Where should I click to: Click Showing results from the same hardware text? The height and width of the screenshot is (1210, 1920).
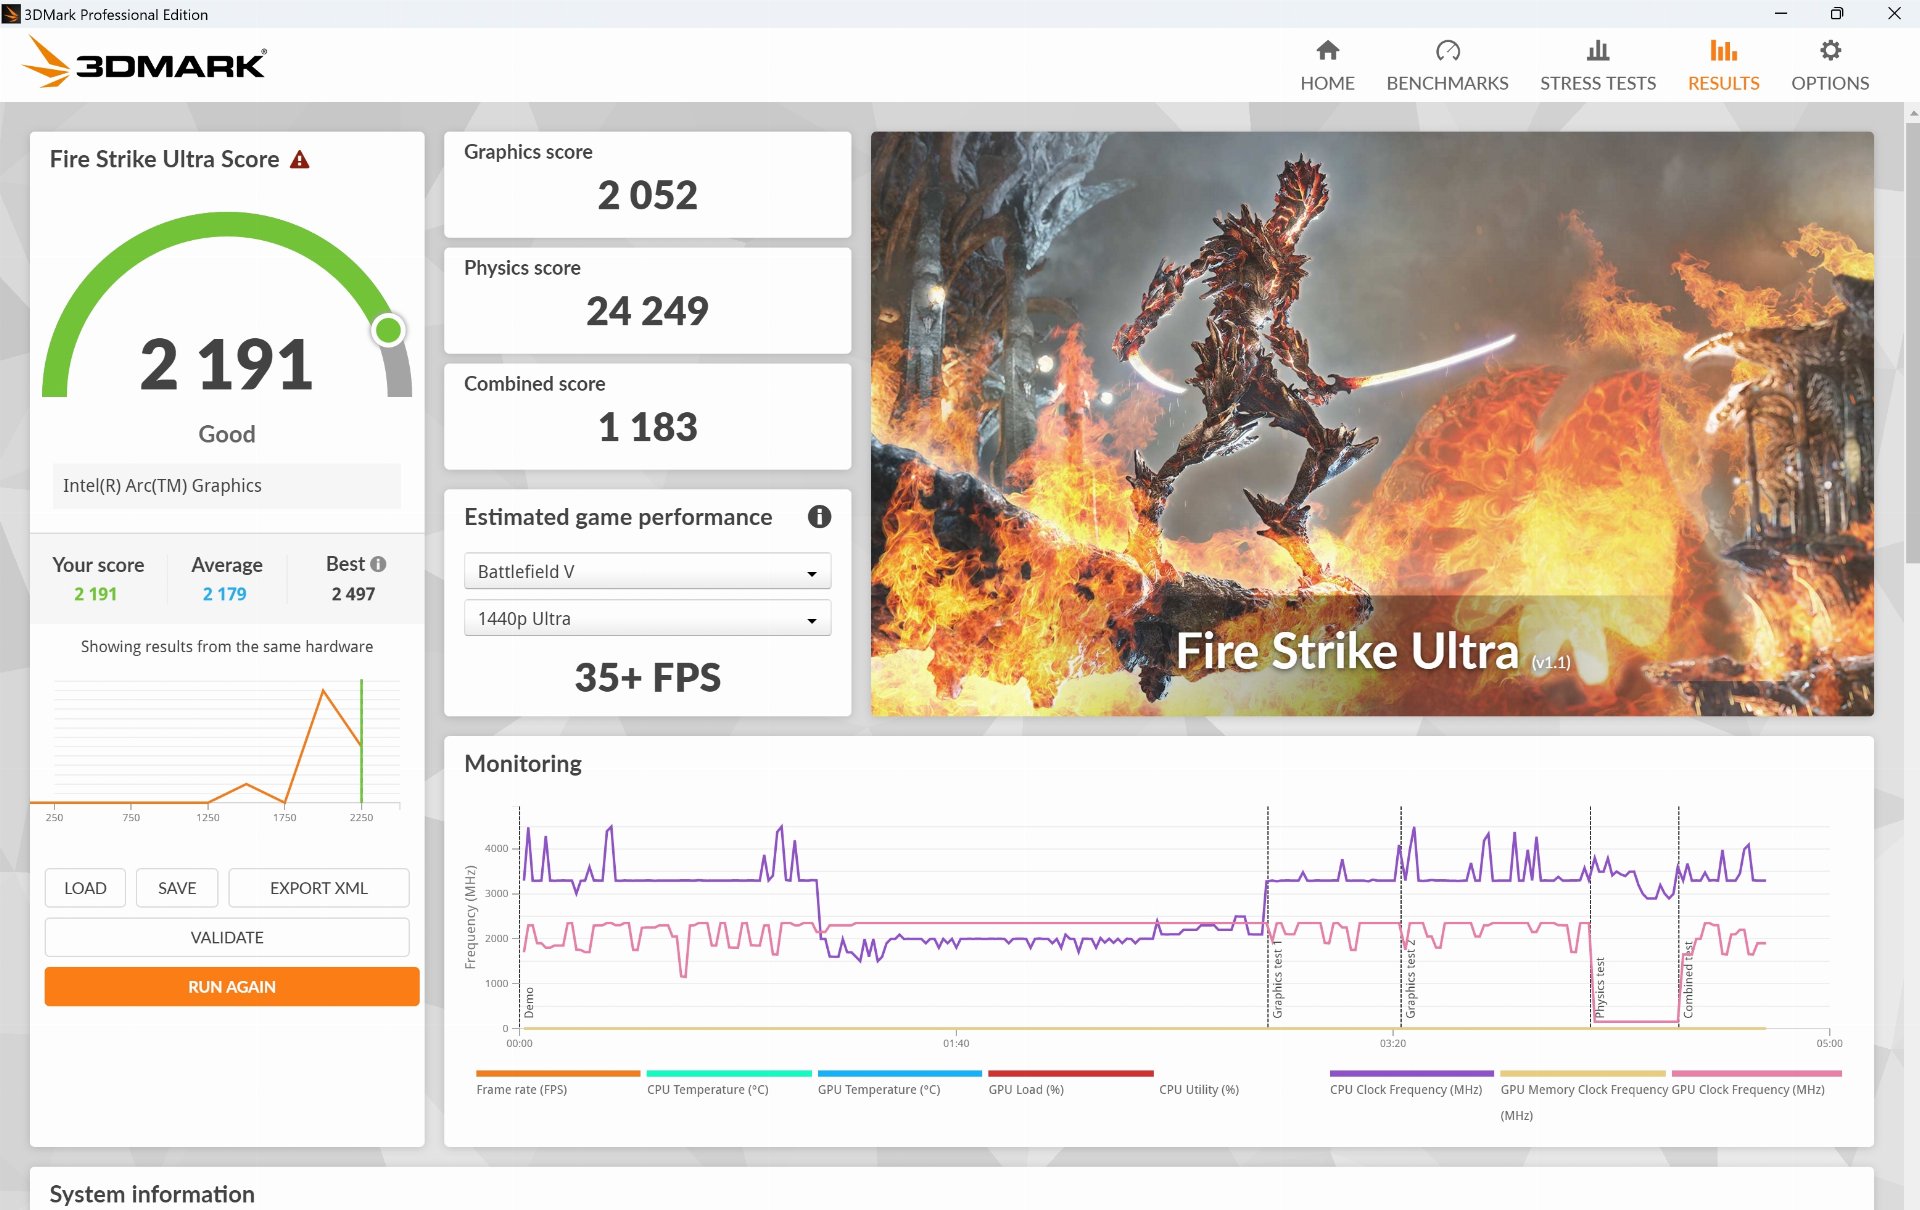[x=227, y=646]
